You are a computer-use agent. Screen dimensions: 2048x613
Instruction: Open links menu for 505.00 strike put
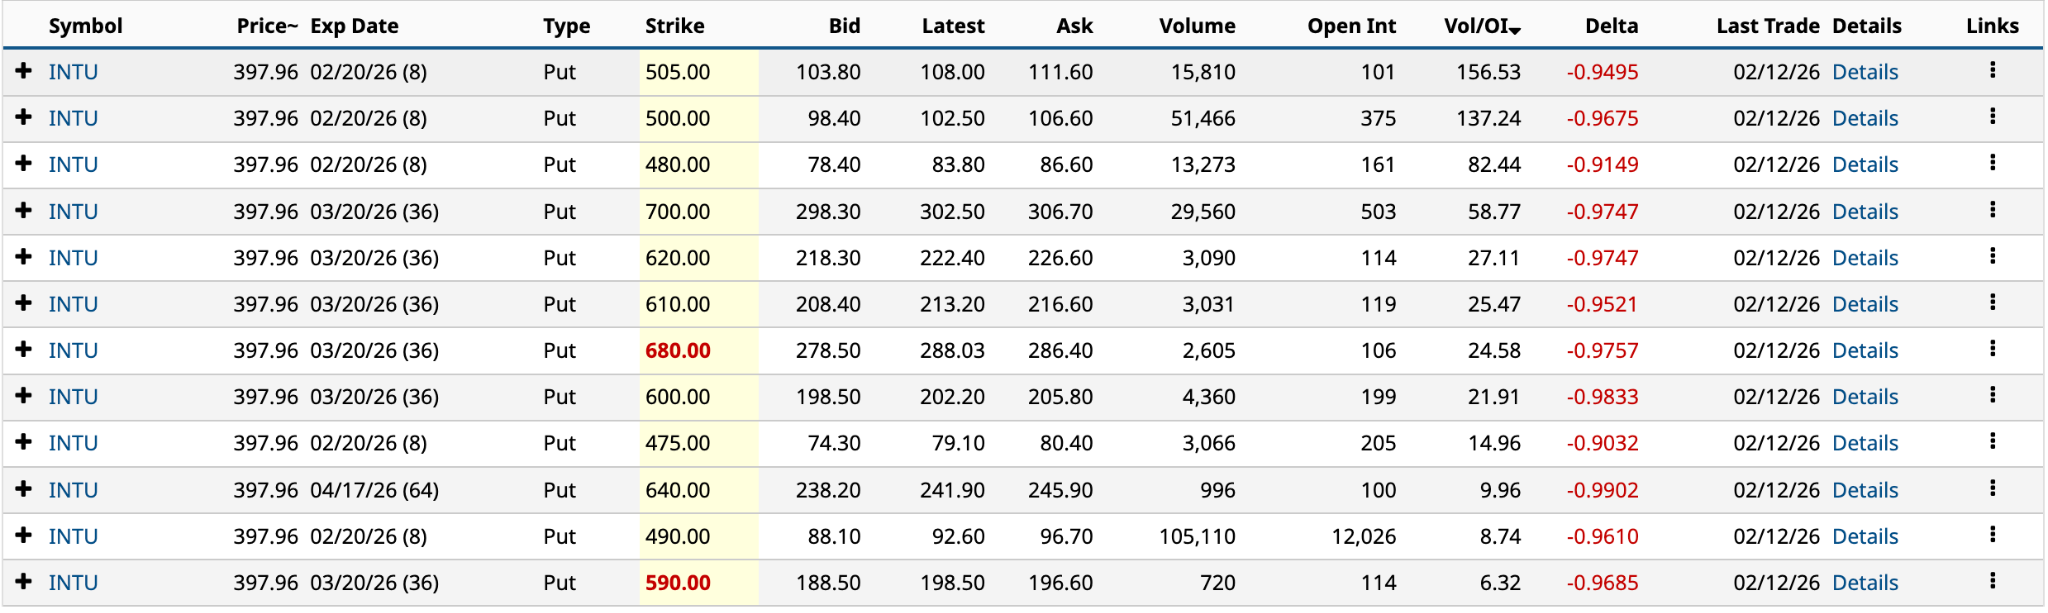tap(1992, 71)
